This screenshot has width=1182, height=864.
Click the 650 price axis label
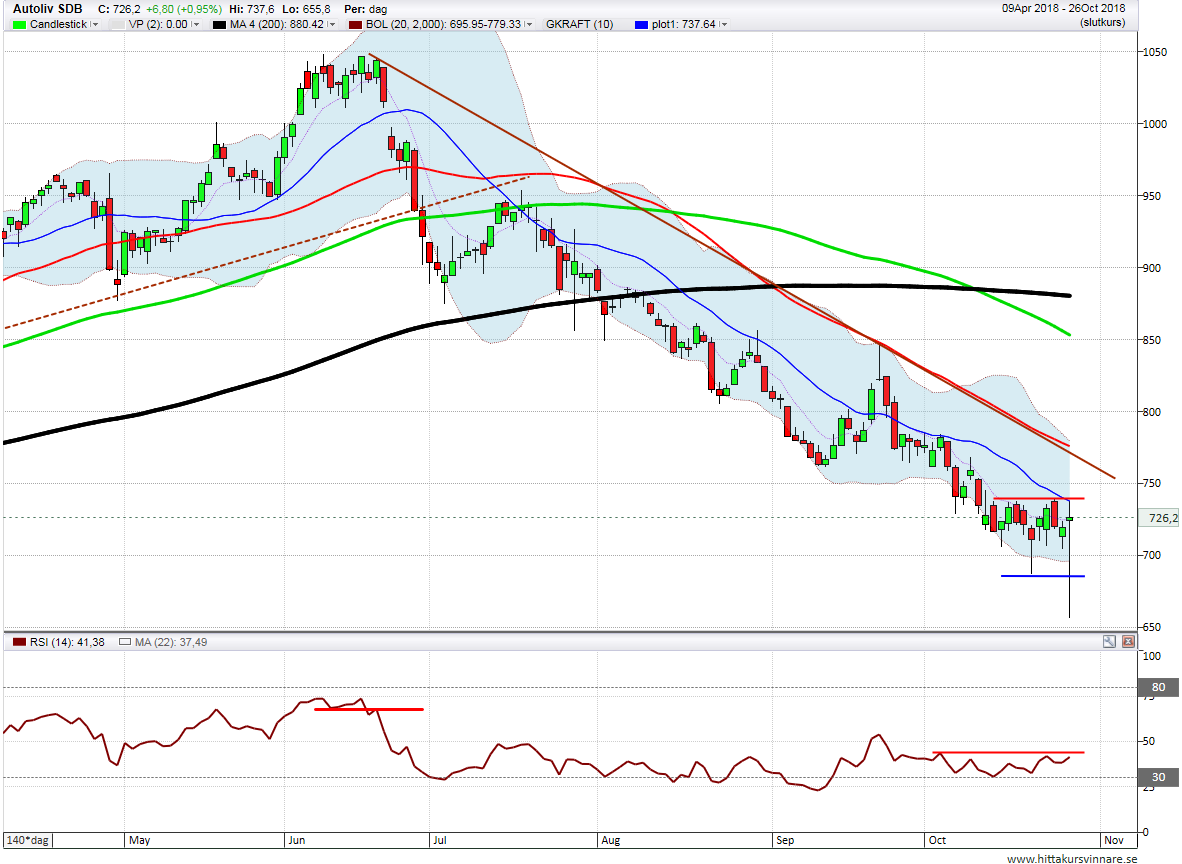point(1152,627)
